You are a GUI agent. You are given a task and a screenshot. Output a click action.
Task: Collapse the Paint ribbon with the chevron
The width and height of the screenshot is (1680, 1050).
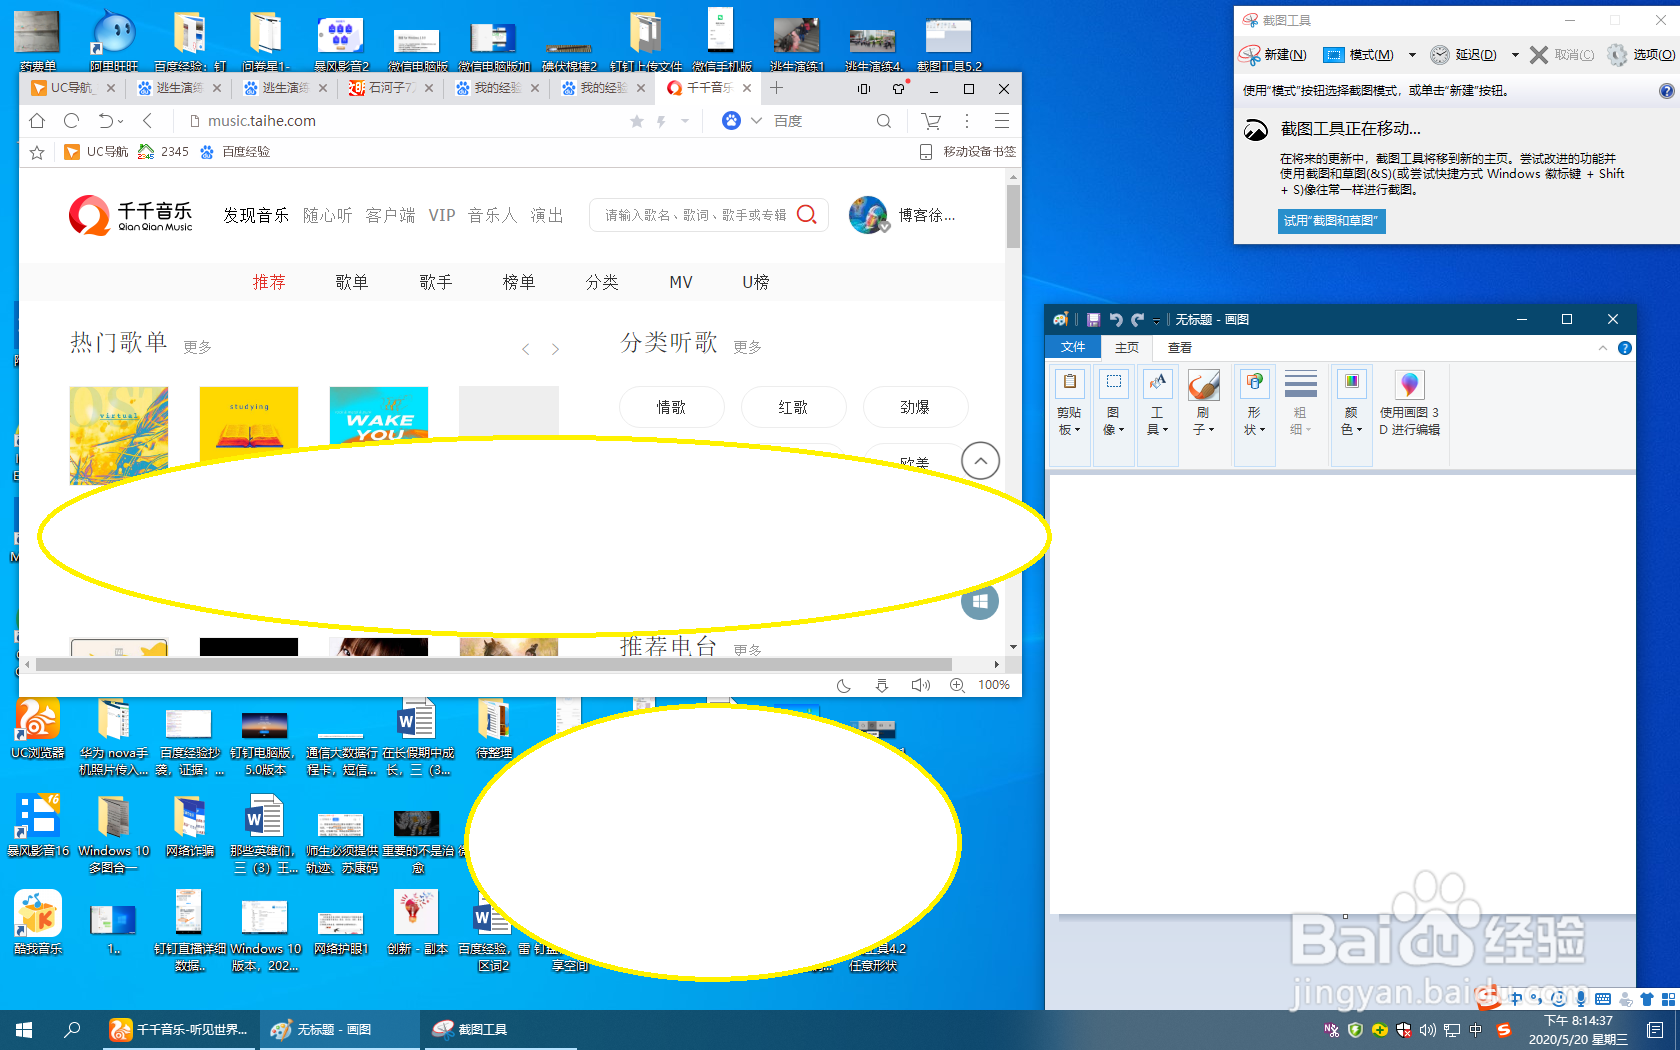1603,348
